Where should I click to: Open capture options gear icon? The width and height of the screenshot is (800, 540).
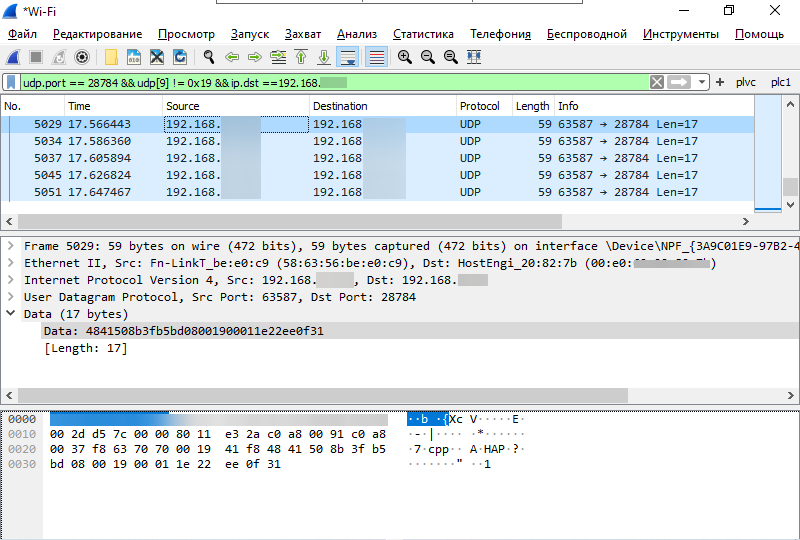[82, 57]
